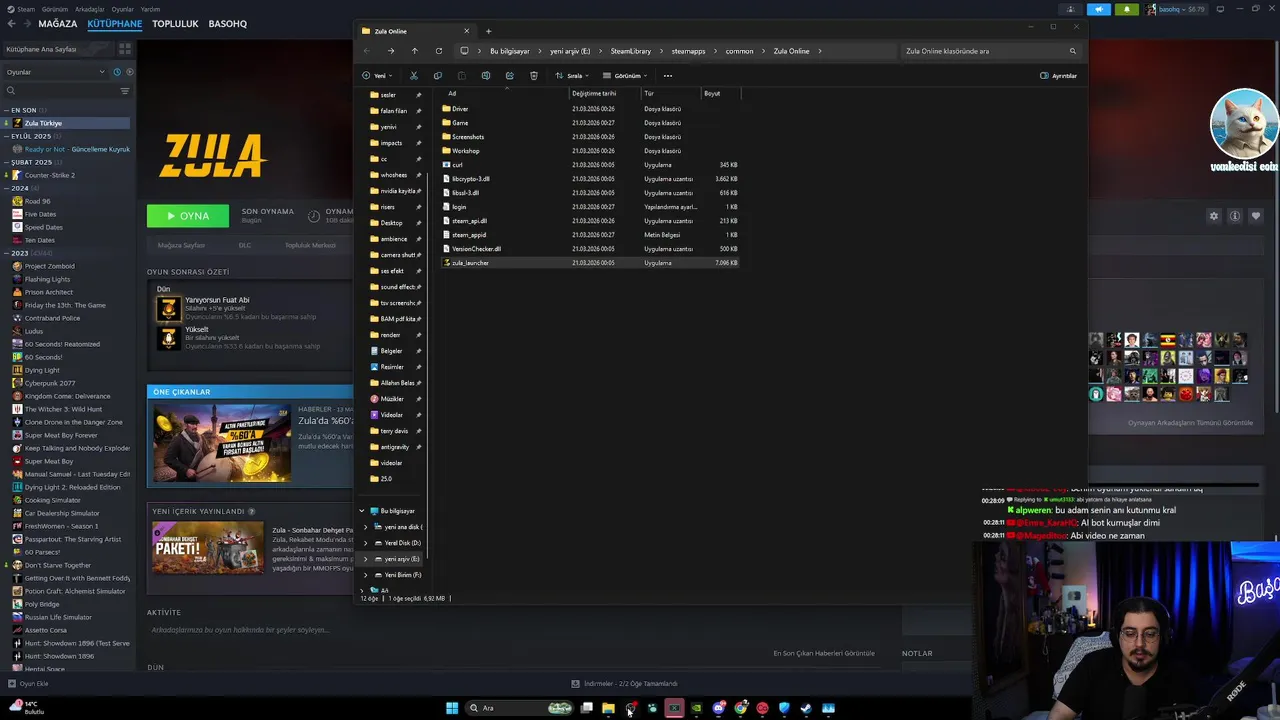
Task: Collapse the 2024 group in Steam library
Action: (6, 188)
